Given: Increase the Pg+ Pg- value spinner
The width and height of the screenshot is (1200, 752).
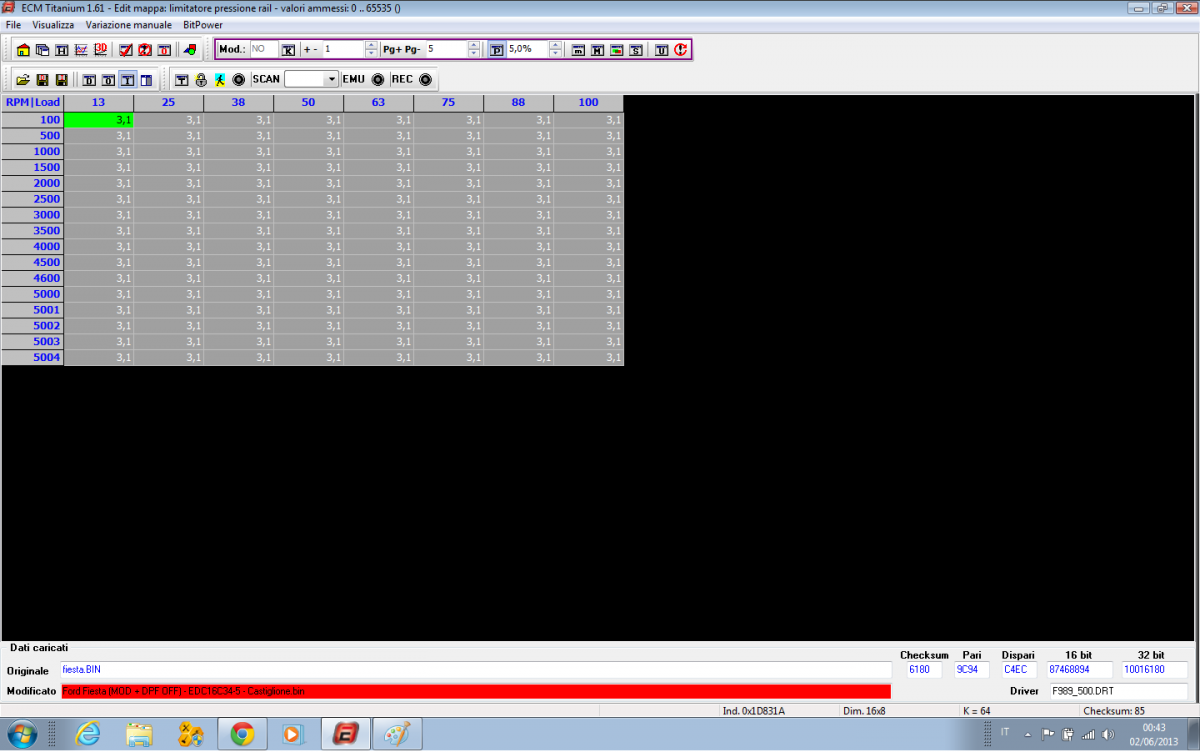Looking at the screenshot, I should pos(475,45).
